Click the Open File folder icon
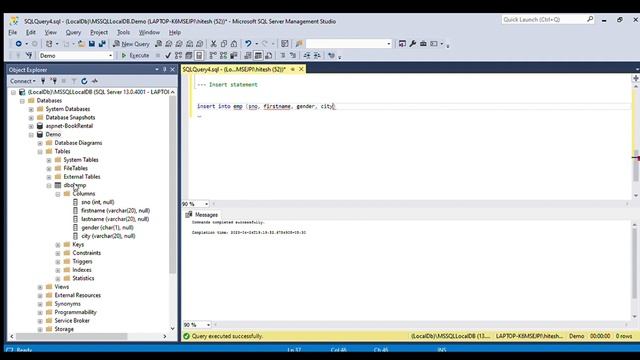Screen dimensions: 640x360 coord(81,44)
